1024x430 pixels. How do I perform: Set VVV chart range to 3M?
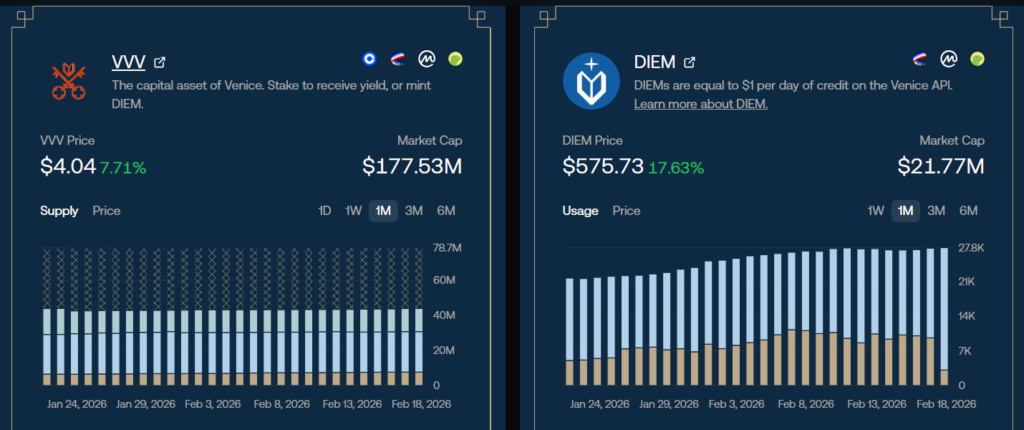[414, 211]
